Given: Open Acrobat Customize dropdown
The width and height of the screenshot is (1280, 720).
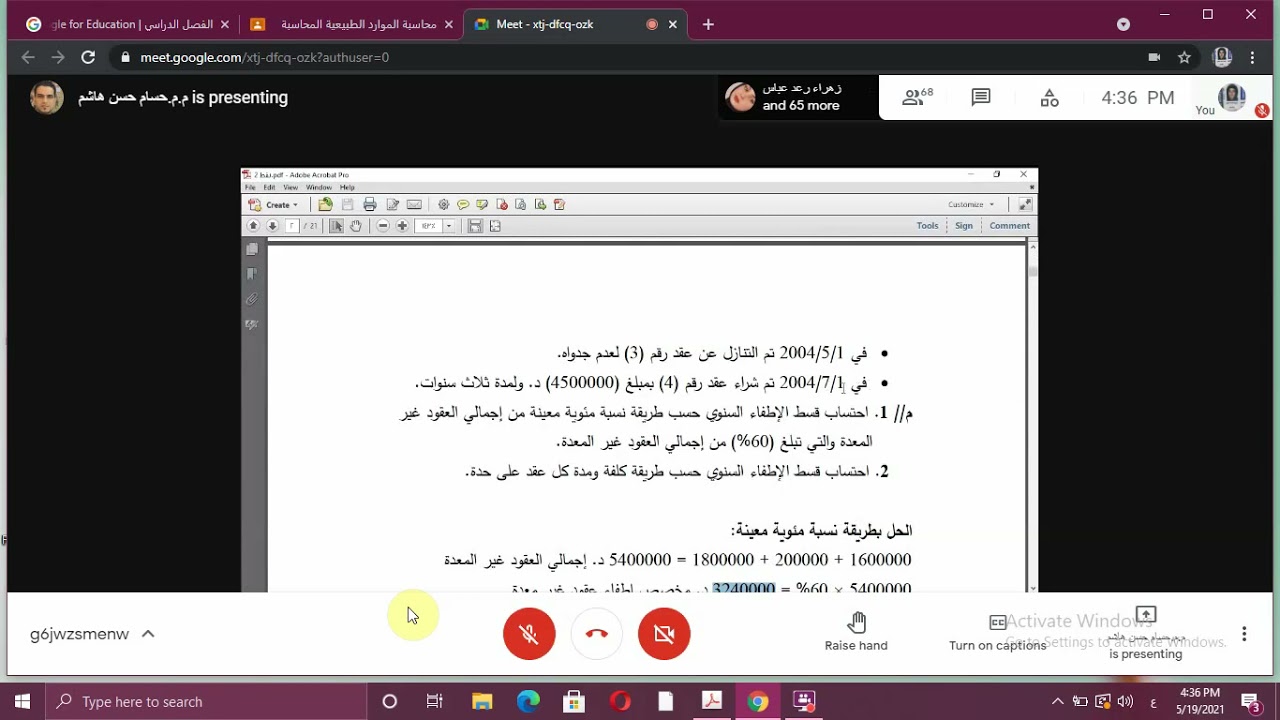Looking at the screenshot, I should pyautogui.click(x=971, y=204).
